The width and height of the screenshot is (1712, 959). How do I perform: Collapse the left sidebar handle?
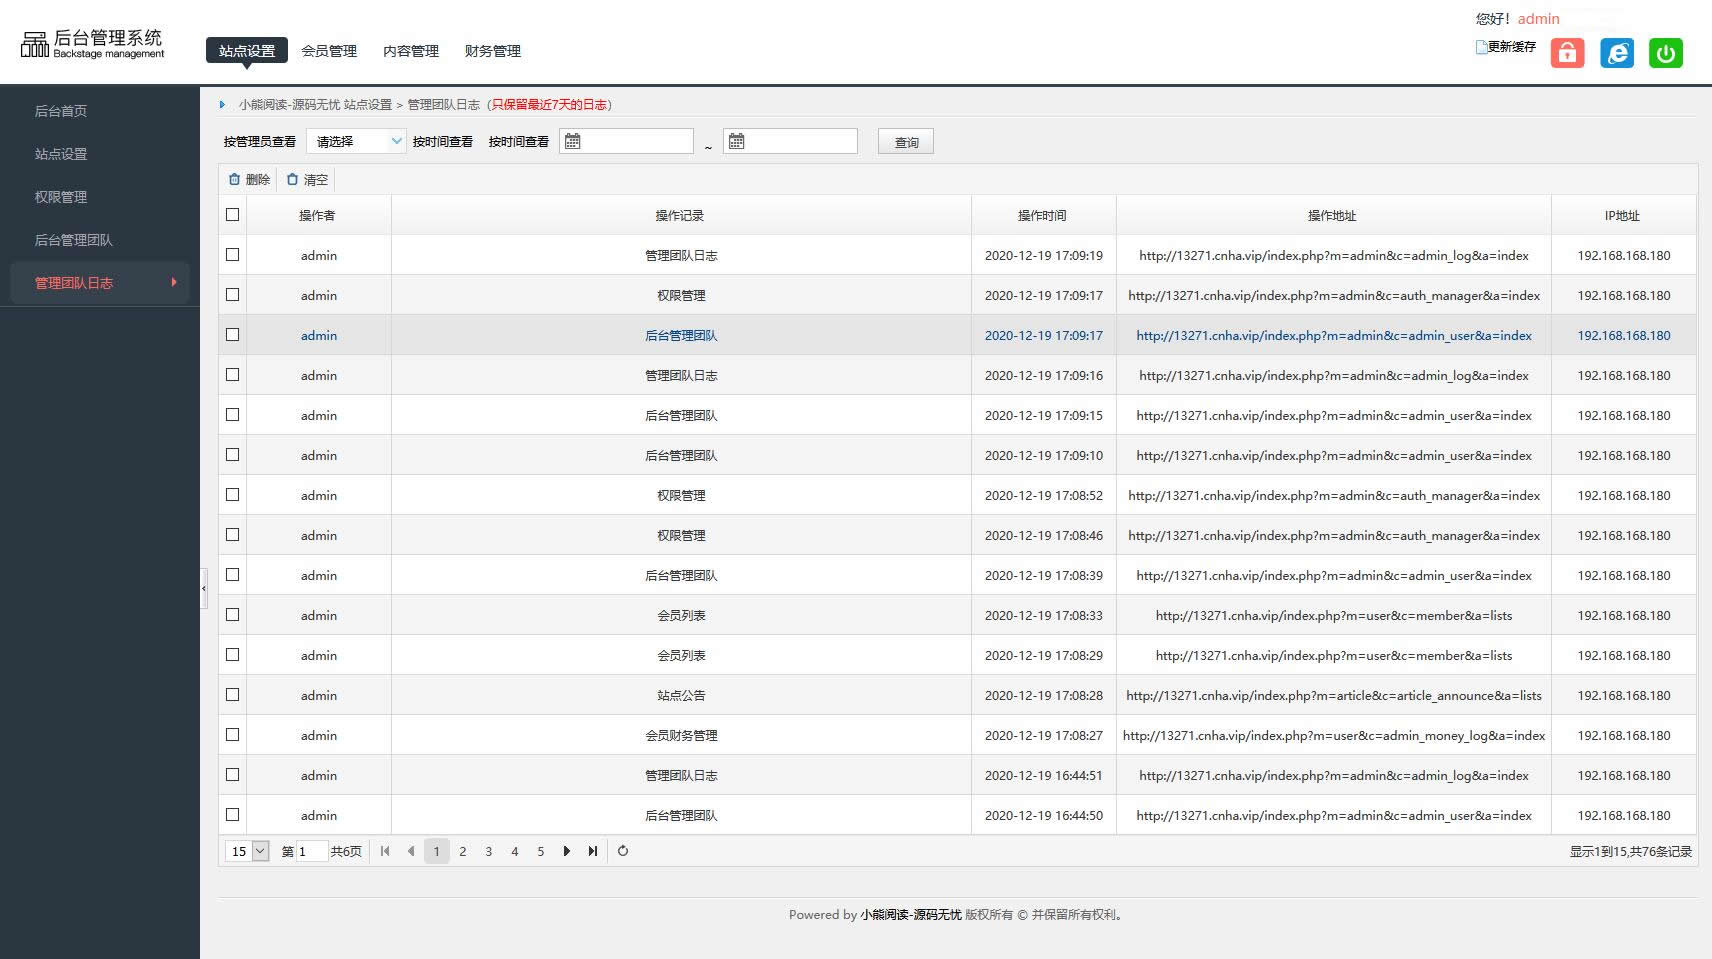tap(204, 588)
